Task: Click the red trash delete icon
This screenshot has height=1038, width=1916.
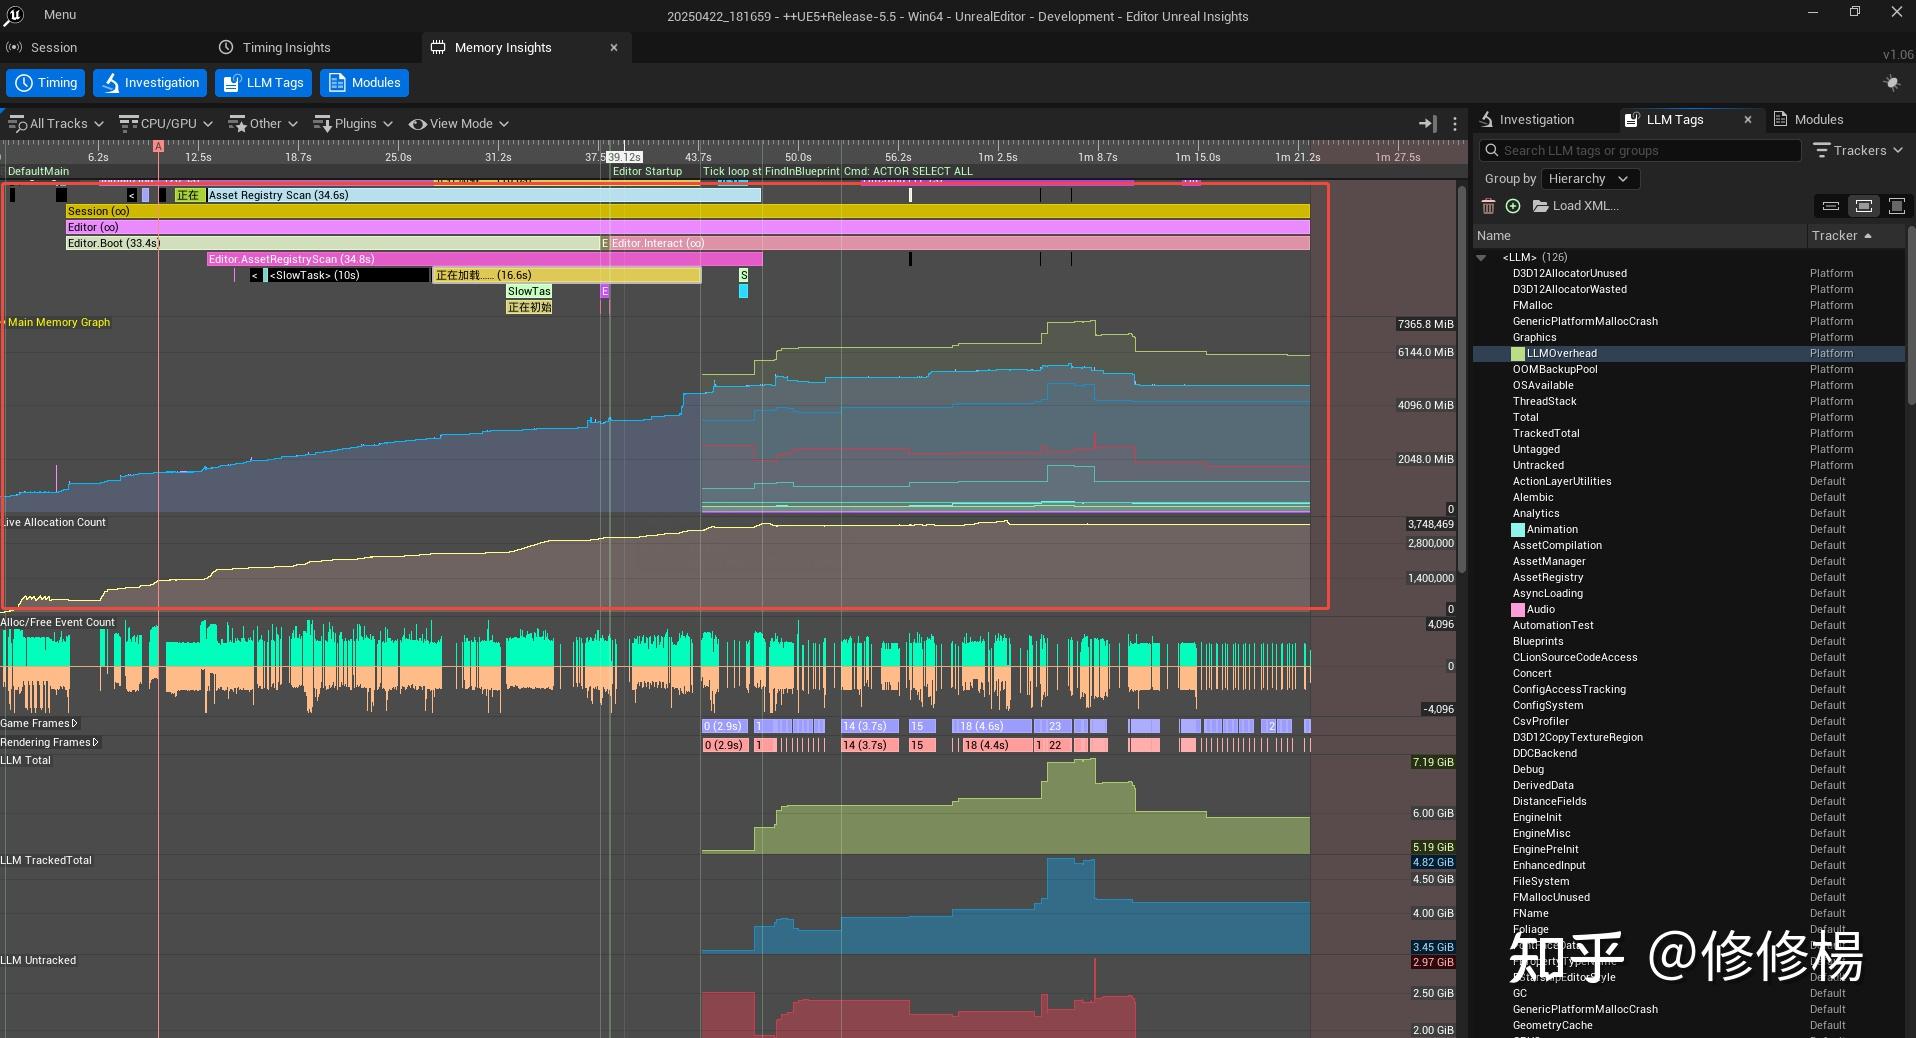Action: tap(1488, 206)
